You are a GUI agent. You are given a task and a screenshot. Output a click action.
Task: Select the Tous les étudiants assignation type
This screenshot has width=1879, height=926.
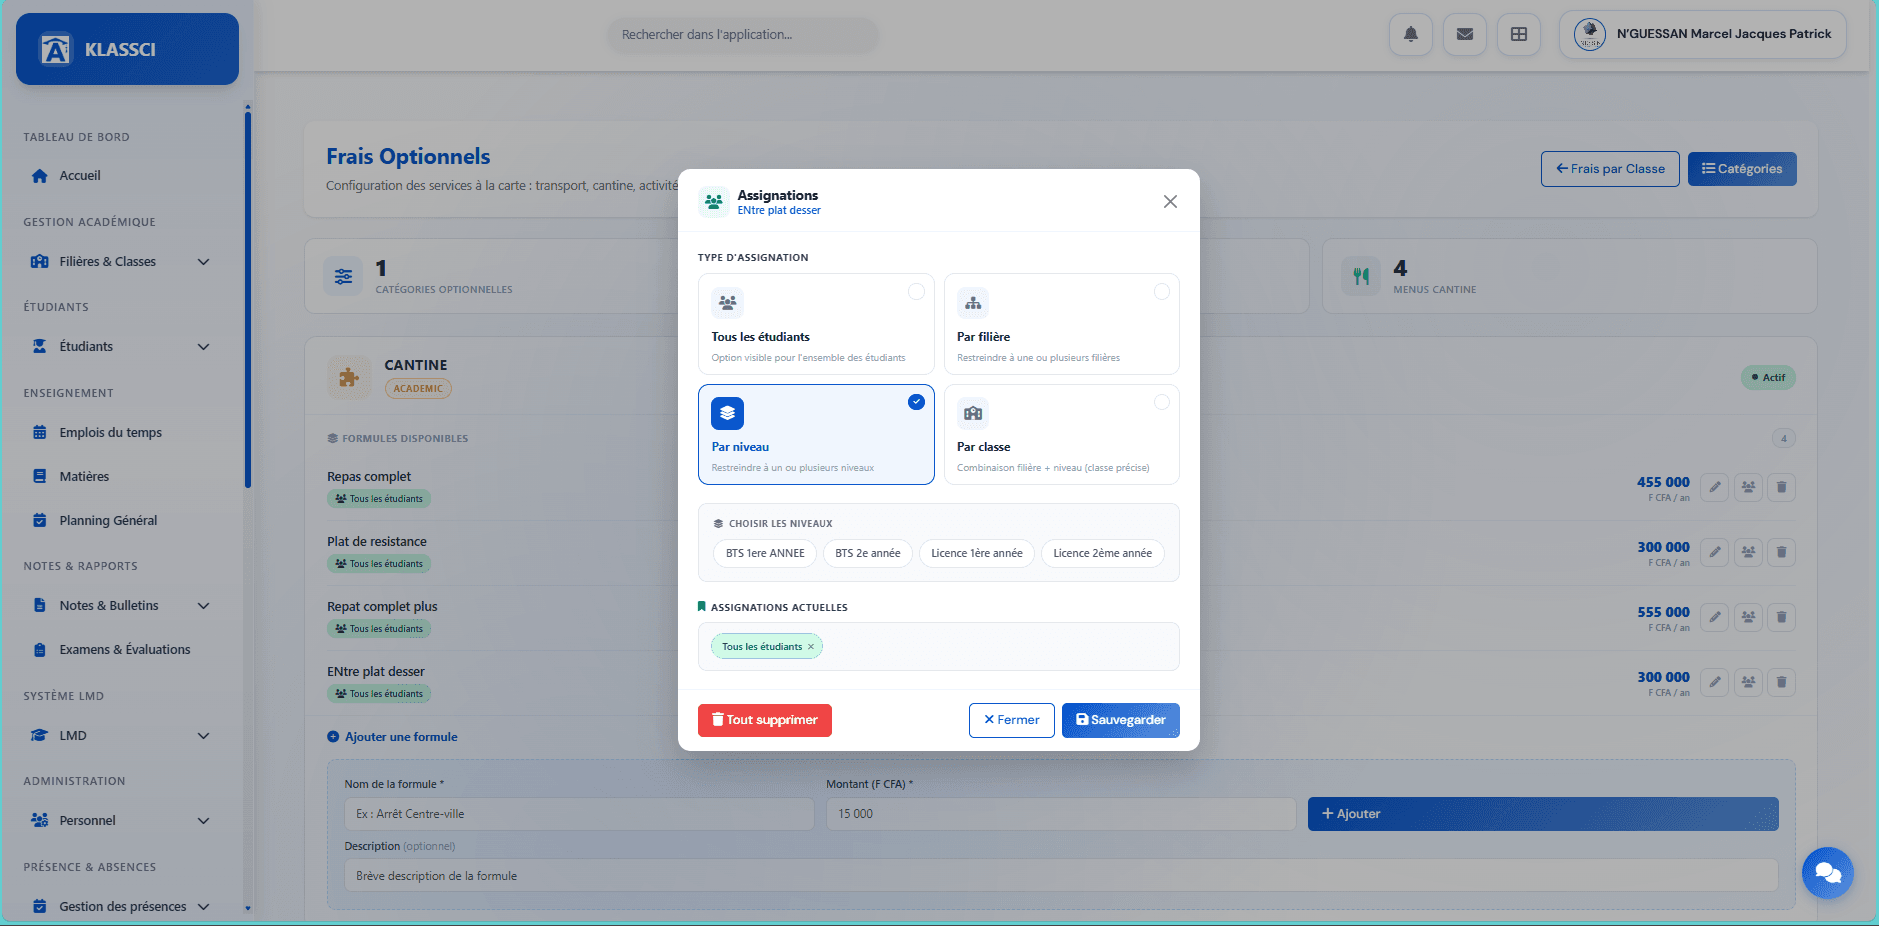coord(816,324)
